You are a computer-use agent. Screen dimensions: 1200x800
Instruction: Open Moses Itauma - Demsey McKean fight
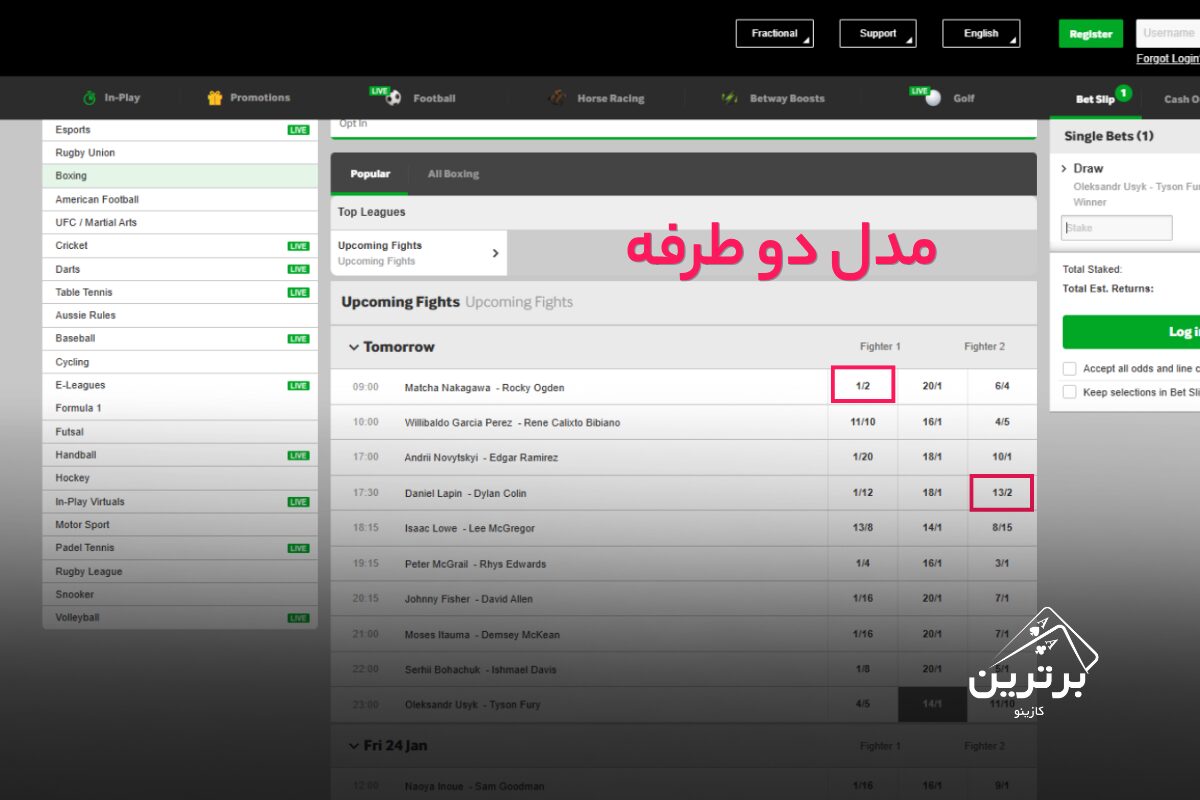482,635
